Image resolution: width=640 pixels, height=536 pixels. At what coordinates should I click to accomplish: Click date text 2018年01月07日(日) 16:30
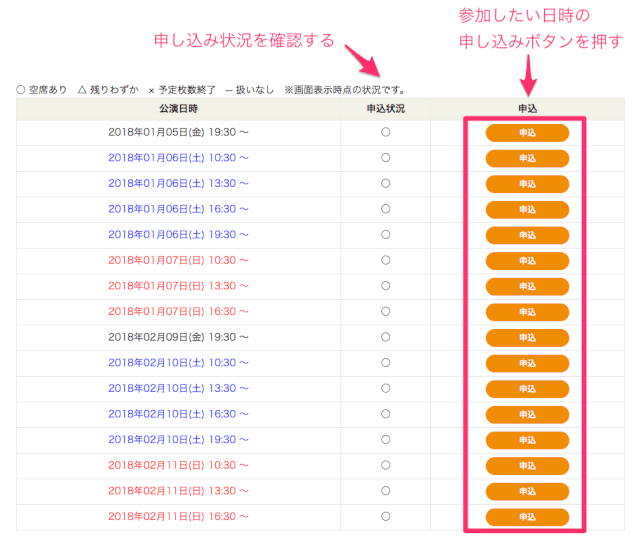pyautogui.click(x=178, y=311)
